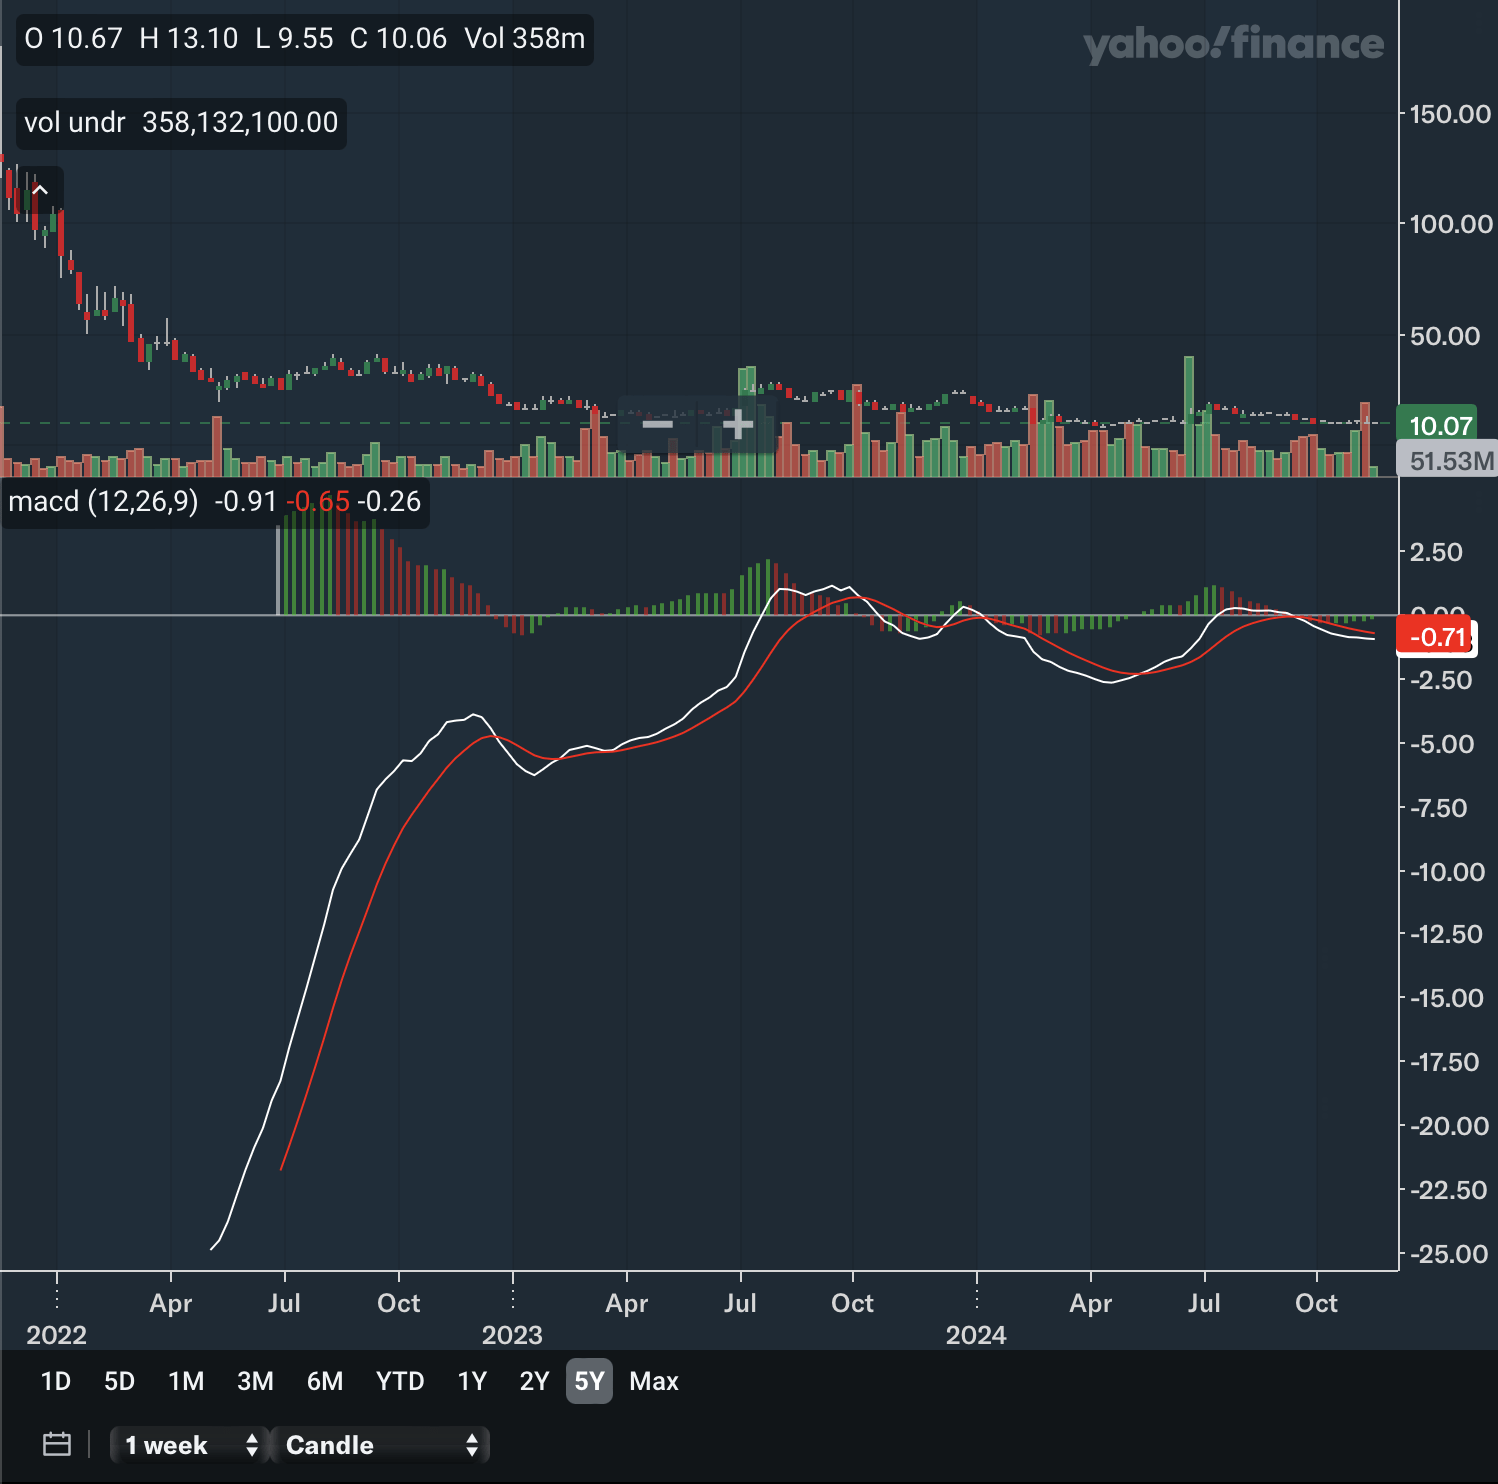
Task: Zoom out using the minus icon
Action: point(657,425)
